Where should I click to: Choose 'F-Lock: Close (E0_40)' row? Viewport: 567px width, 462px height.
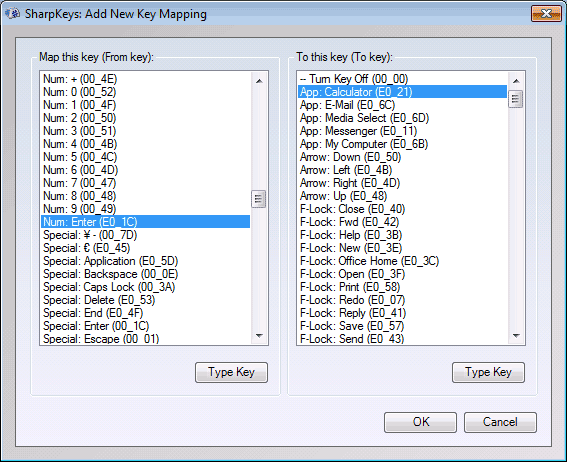click(x=402, y=209)
